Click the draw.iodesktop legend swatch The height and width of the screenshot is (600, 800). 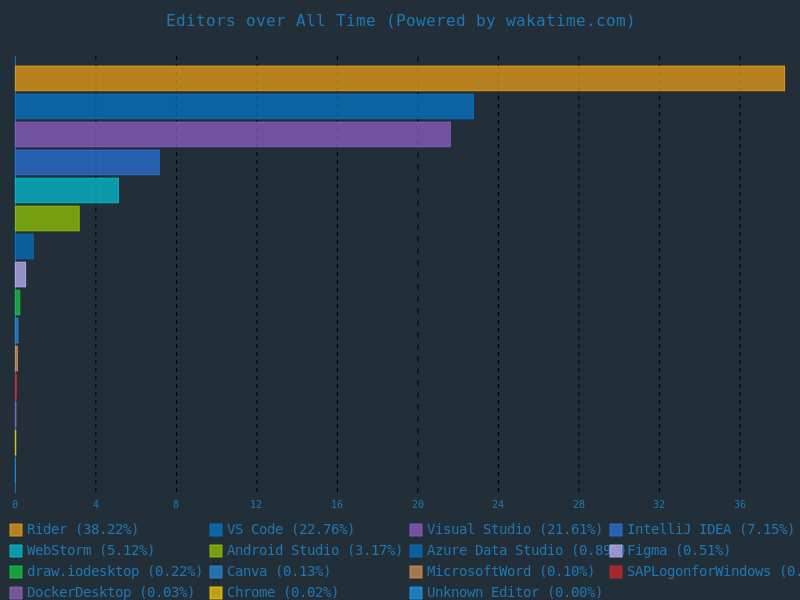pos(16,572)
